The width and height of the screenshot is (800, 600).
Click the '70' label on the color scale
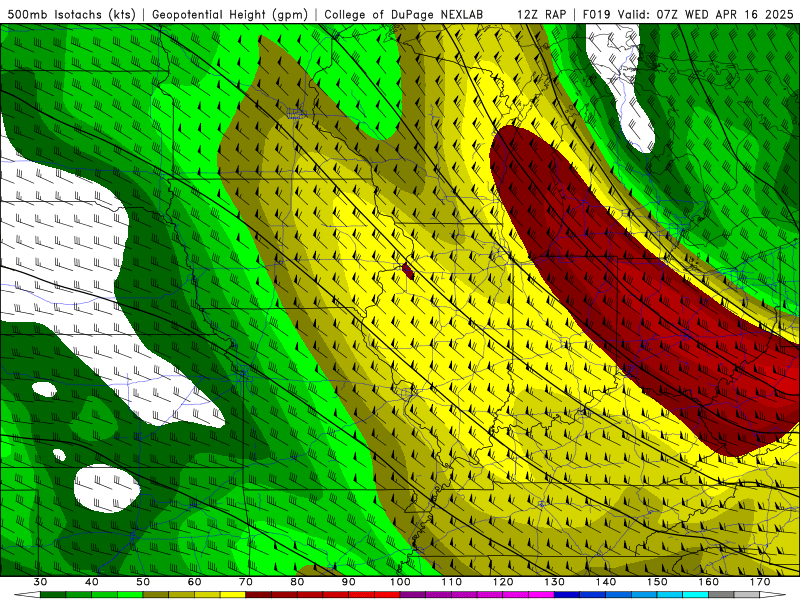tap(246, 582)
